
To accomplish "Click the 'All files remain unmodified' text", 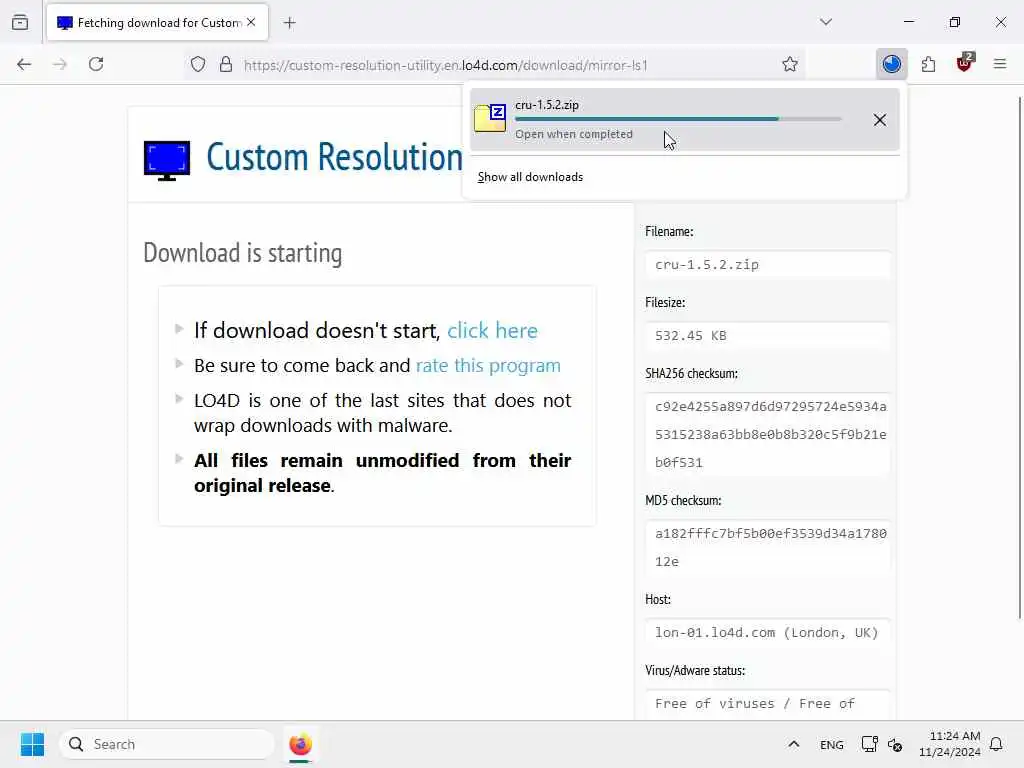I will click(382, 473).
